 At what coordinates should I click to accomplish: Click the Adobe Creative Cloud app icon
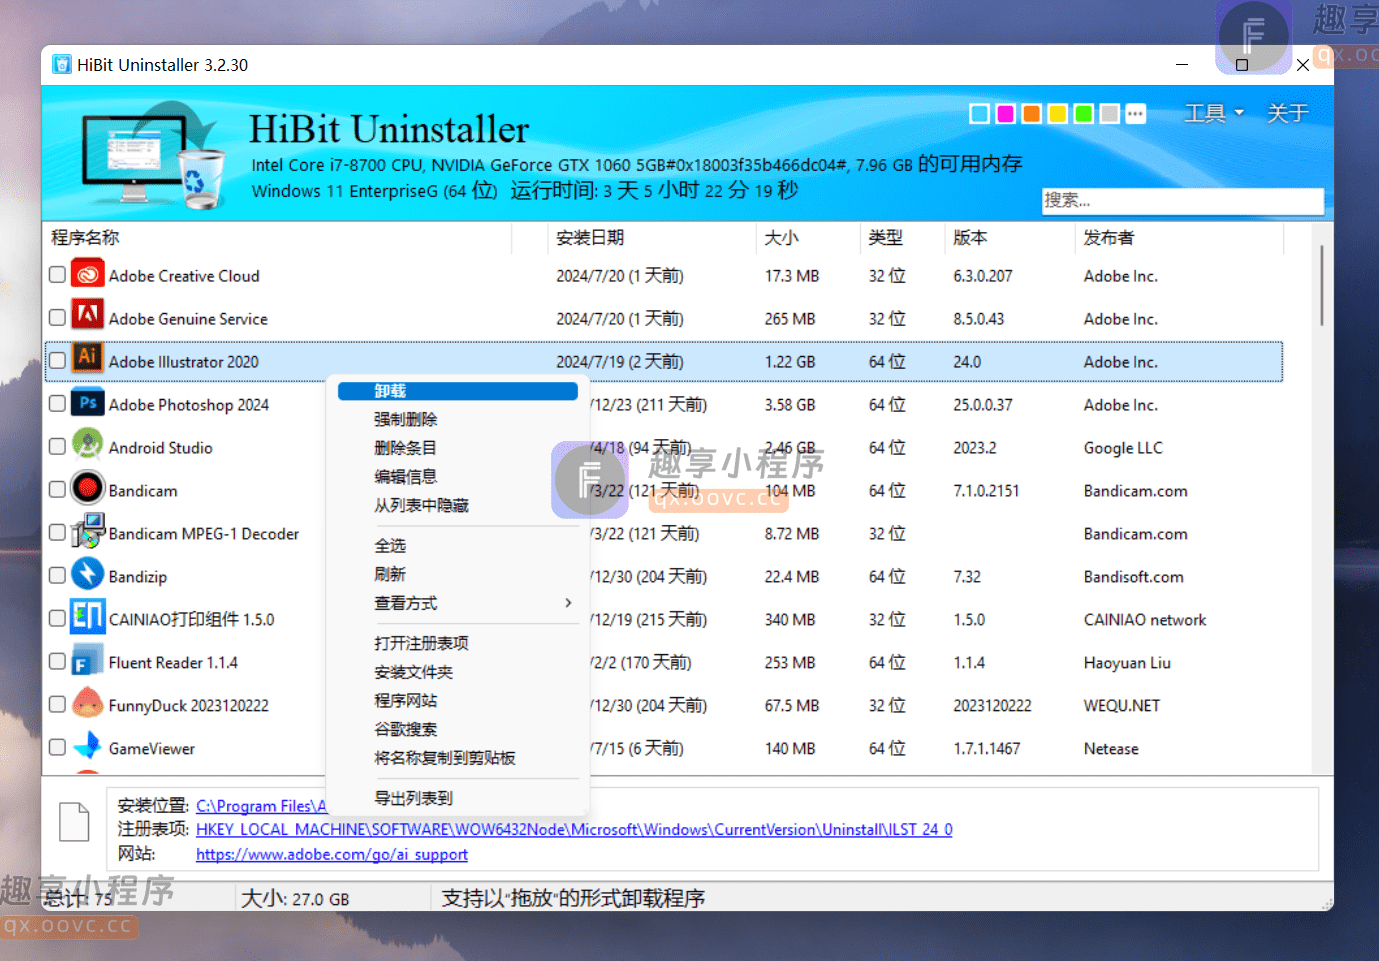(x=88, y=274)
